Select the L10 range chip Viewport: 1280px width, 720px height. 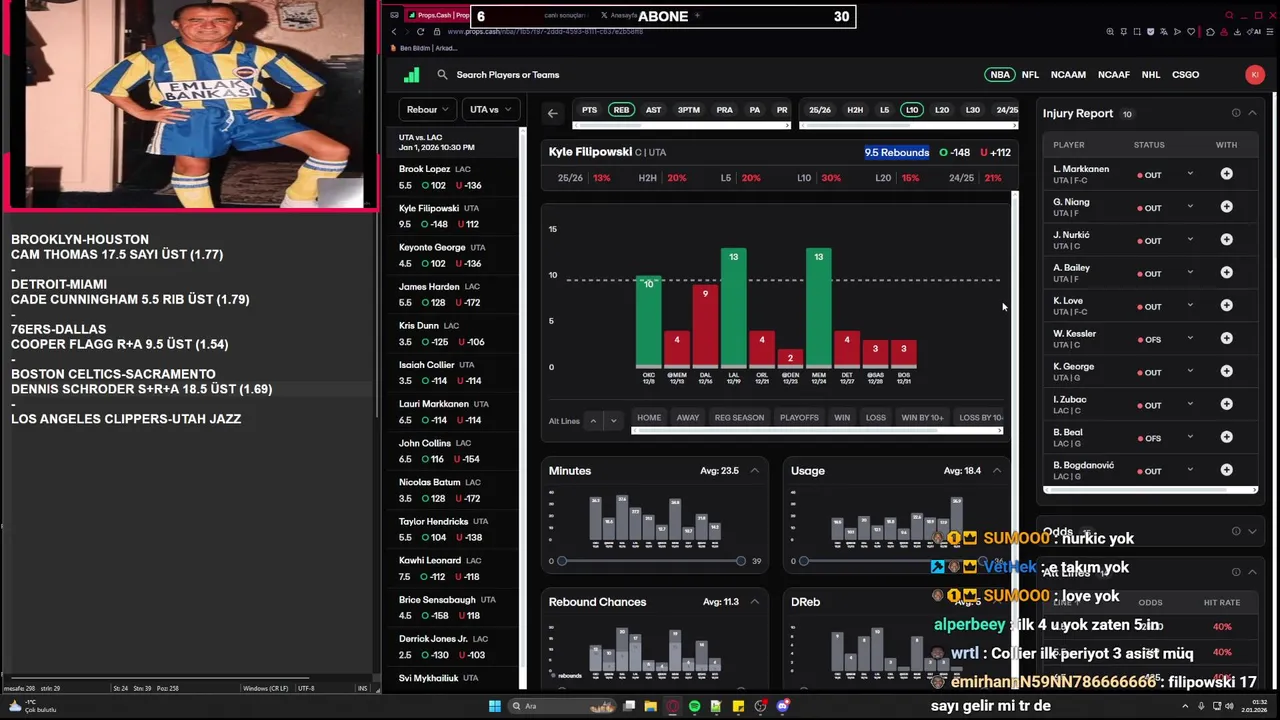(912, 110)
